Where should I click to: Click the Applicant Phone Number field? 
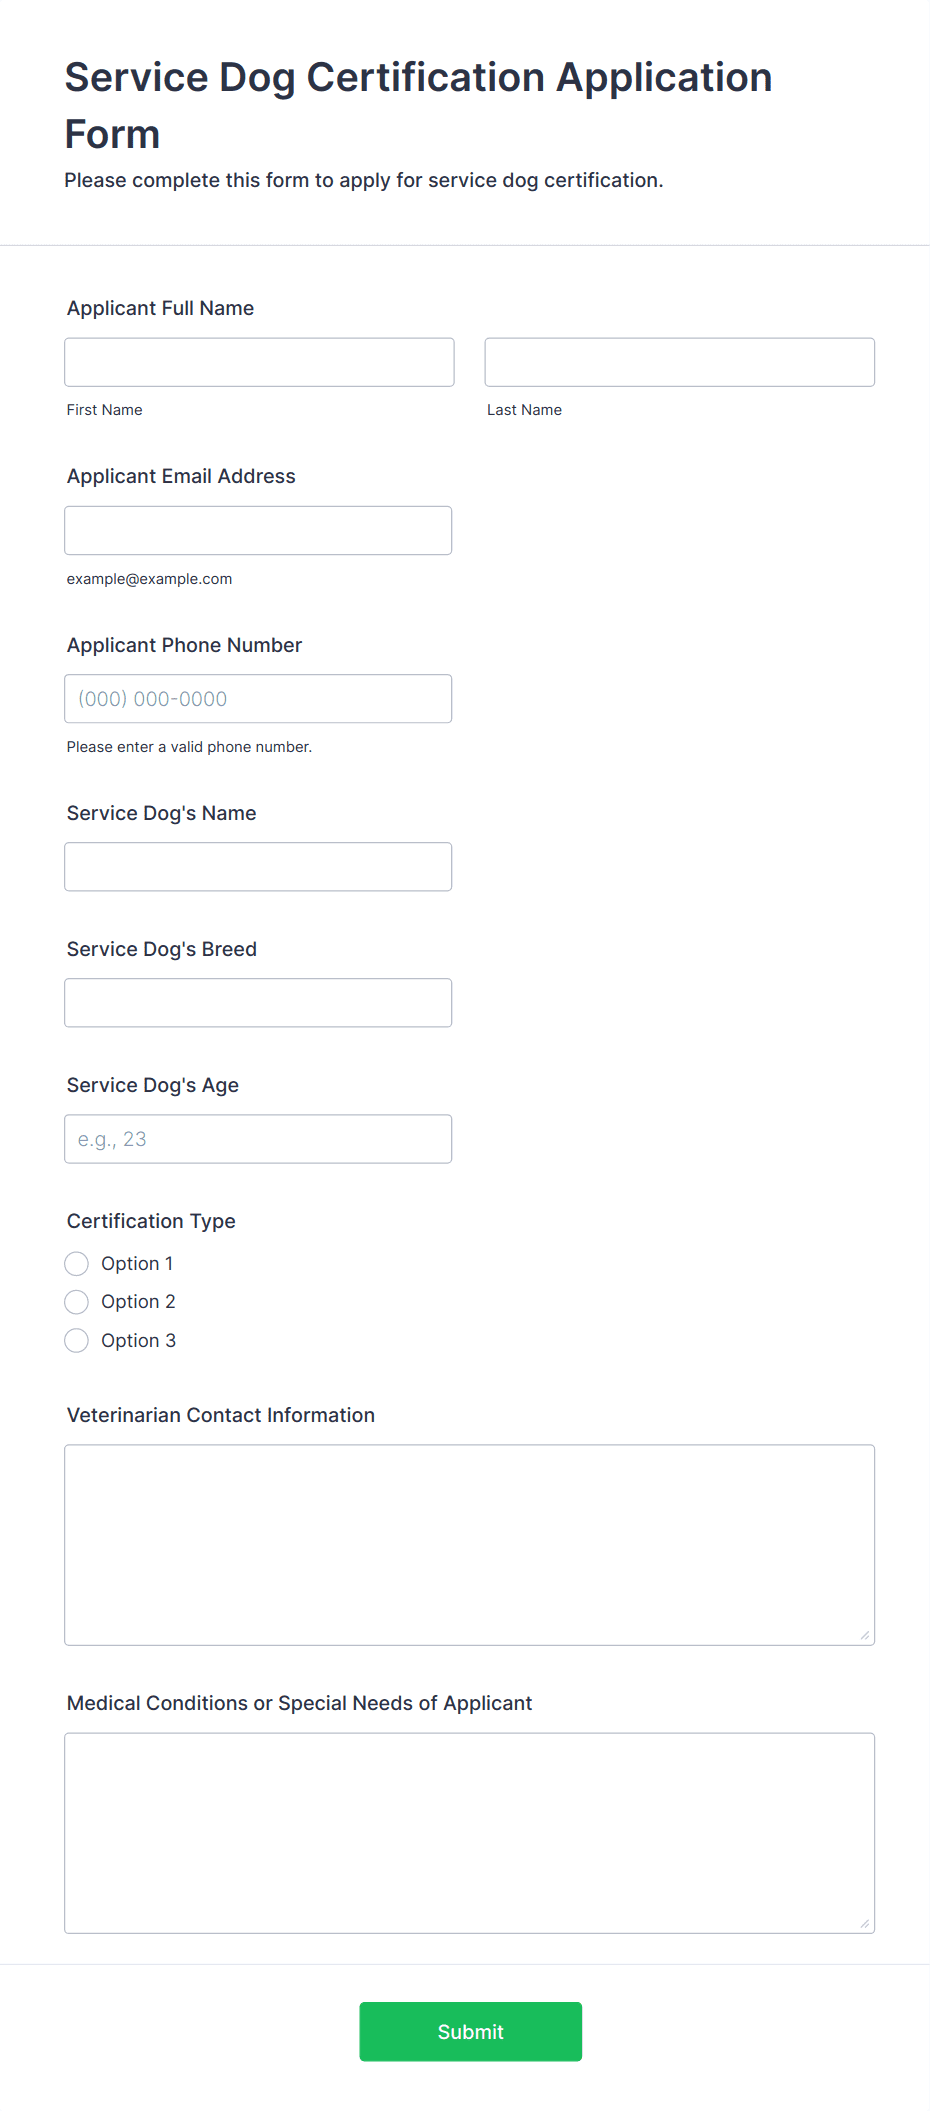(258, 699)
